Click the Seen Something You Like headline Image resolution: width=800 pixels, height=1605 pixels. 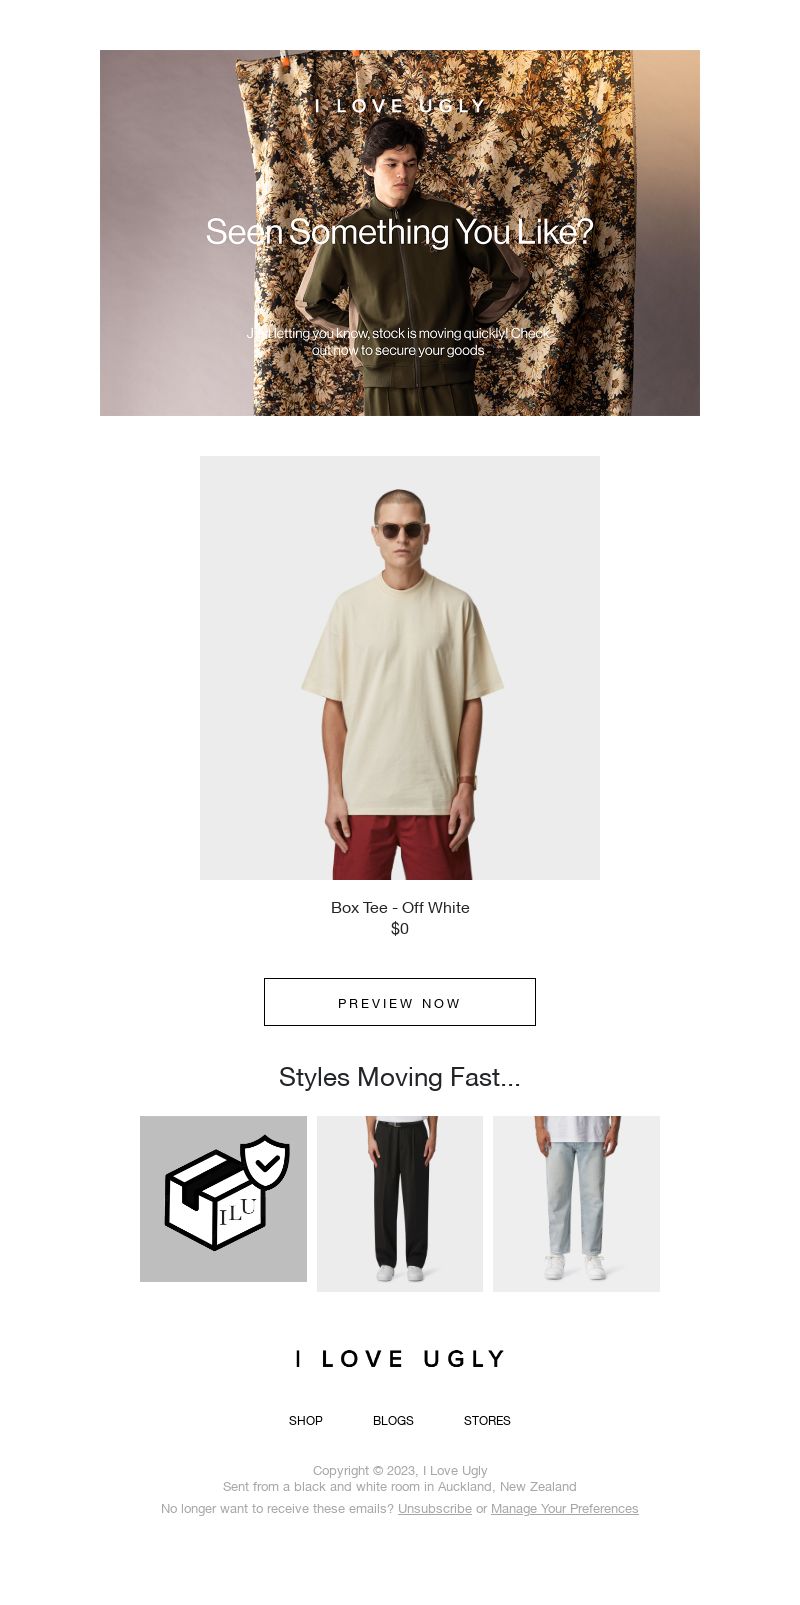click(x=400, y=232)
